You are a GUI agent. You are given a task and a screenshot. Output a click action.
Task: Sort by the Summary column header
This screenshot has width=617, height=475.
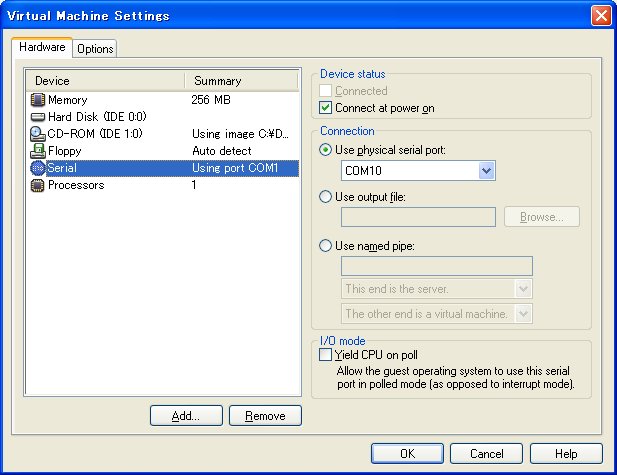240,81
